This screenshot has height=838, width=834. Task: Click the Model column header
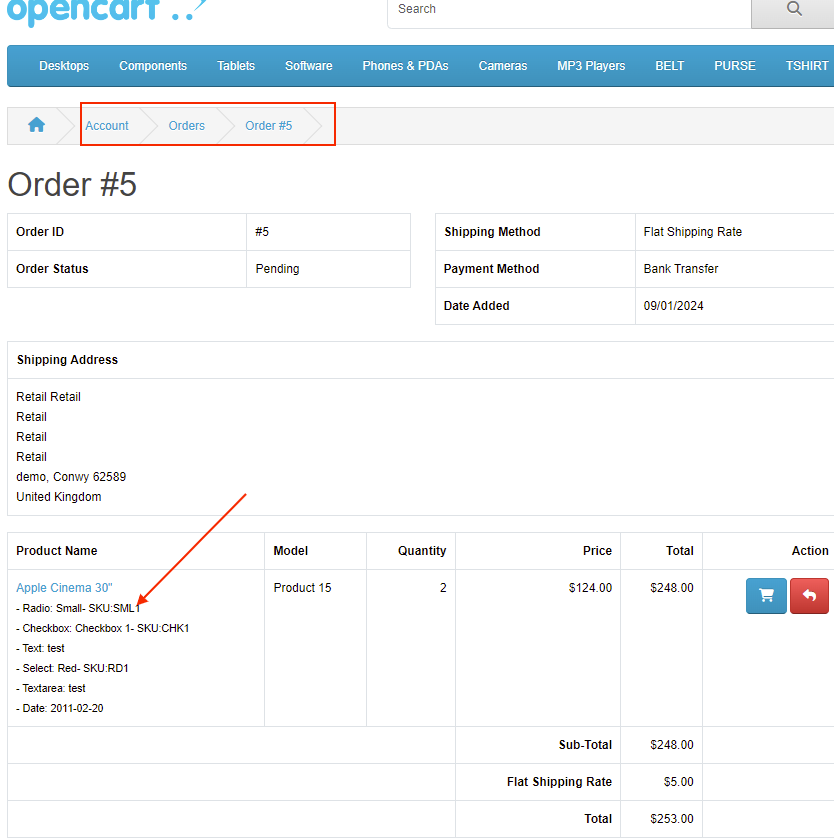(291, 550)
